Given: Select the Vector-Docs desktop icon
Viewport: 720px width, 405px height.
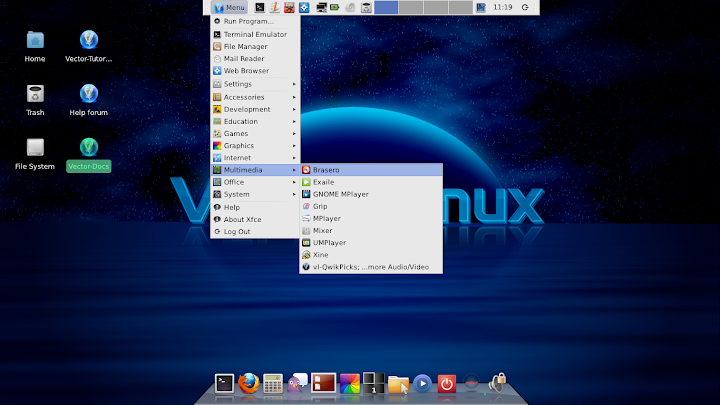Looking at the screenshot, I should tap(89, 154).
